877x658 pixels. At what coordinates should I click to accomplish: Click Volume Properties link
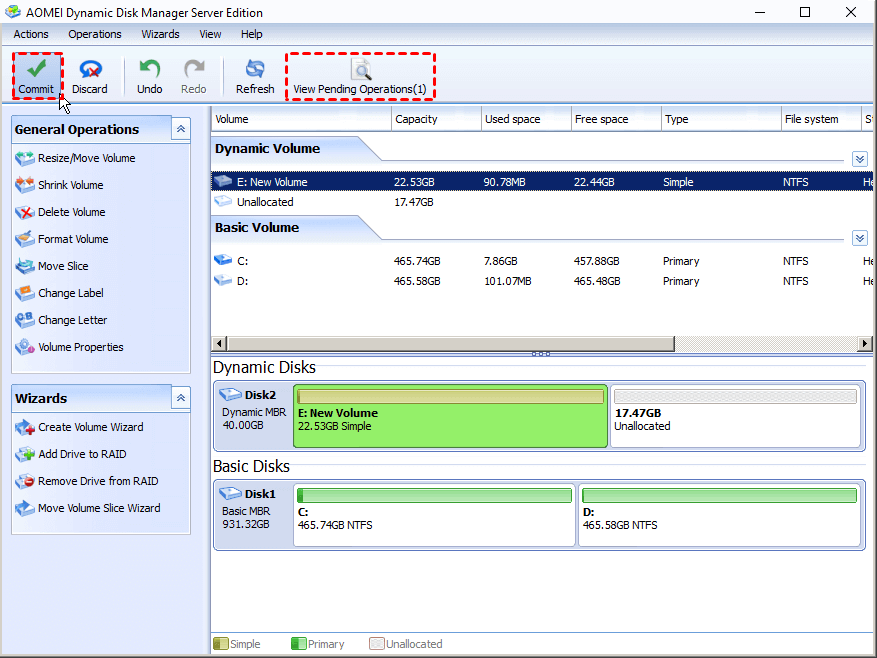coord(80,347)
